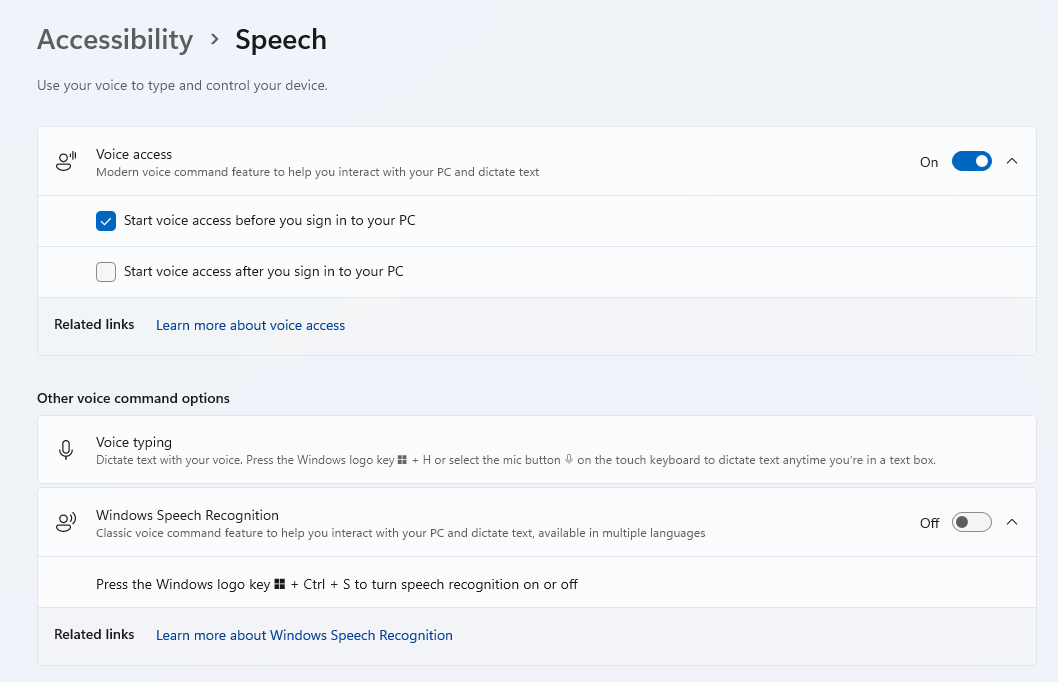Collapse the Windows Speech Recognition section chevron

point(1012,522)
